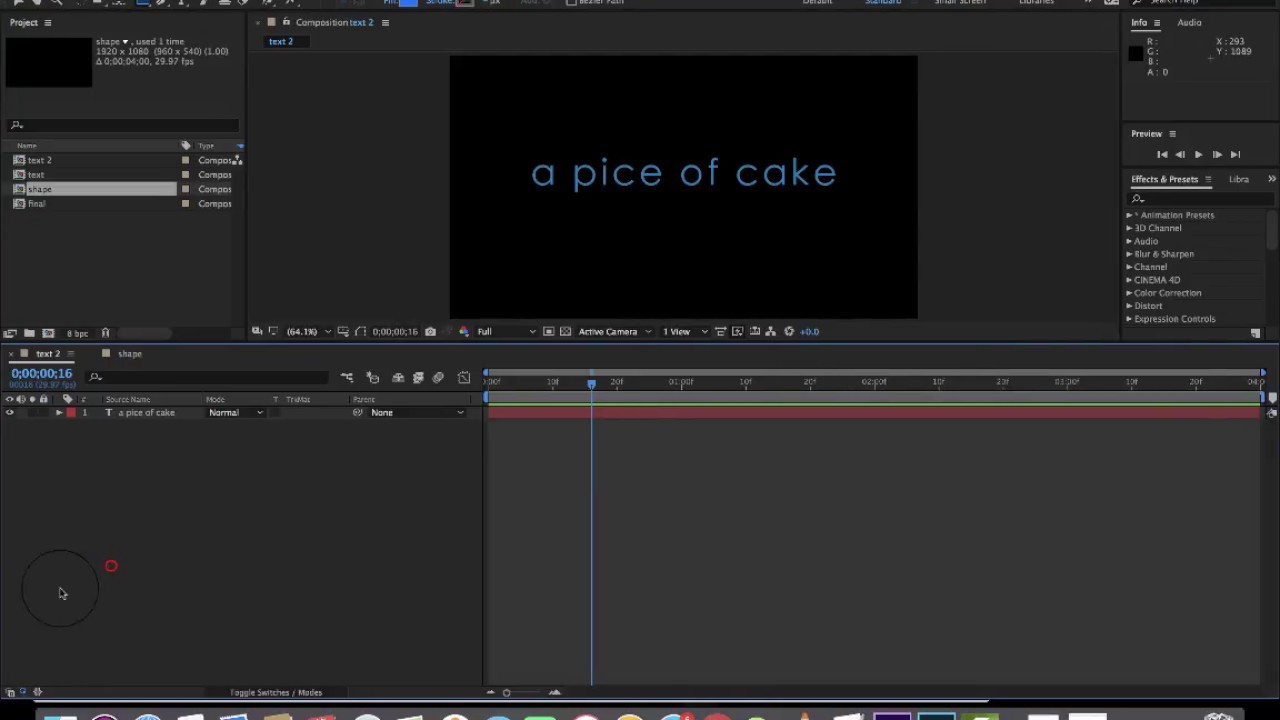
Task: Expand the Color Correction effects category
Action: (x=1129, y=293)
